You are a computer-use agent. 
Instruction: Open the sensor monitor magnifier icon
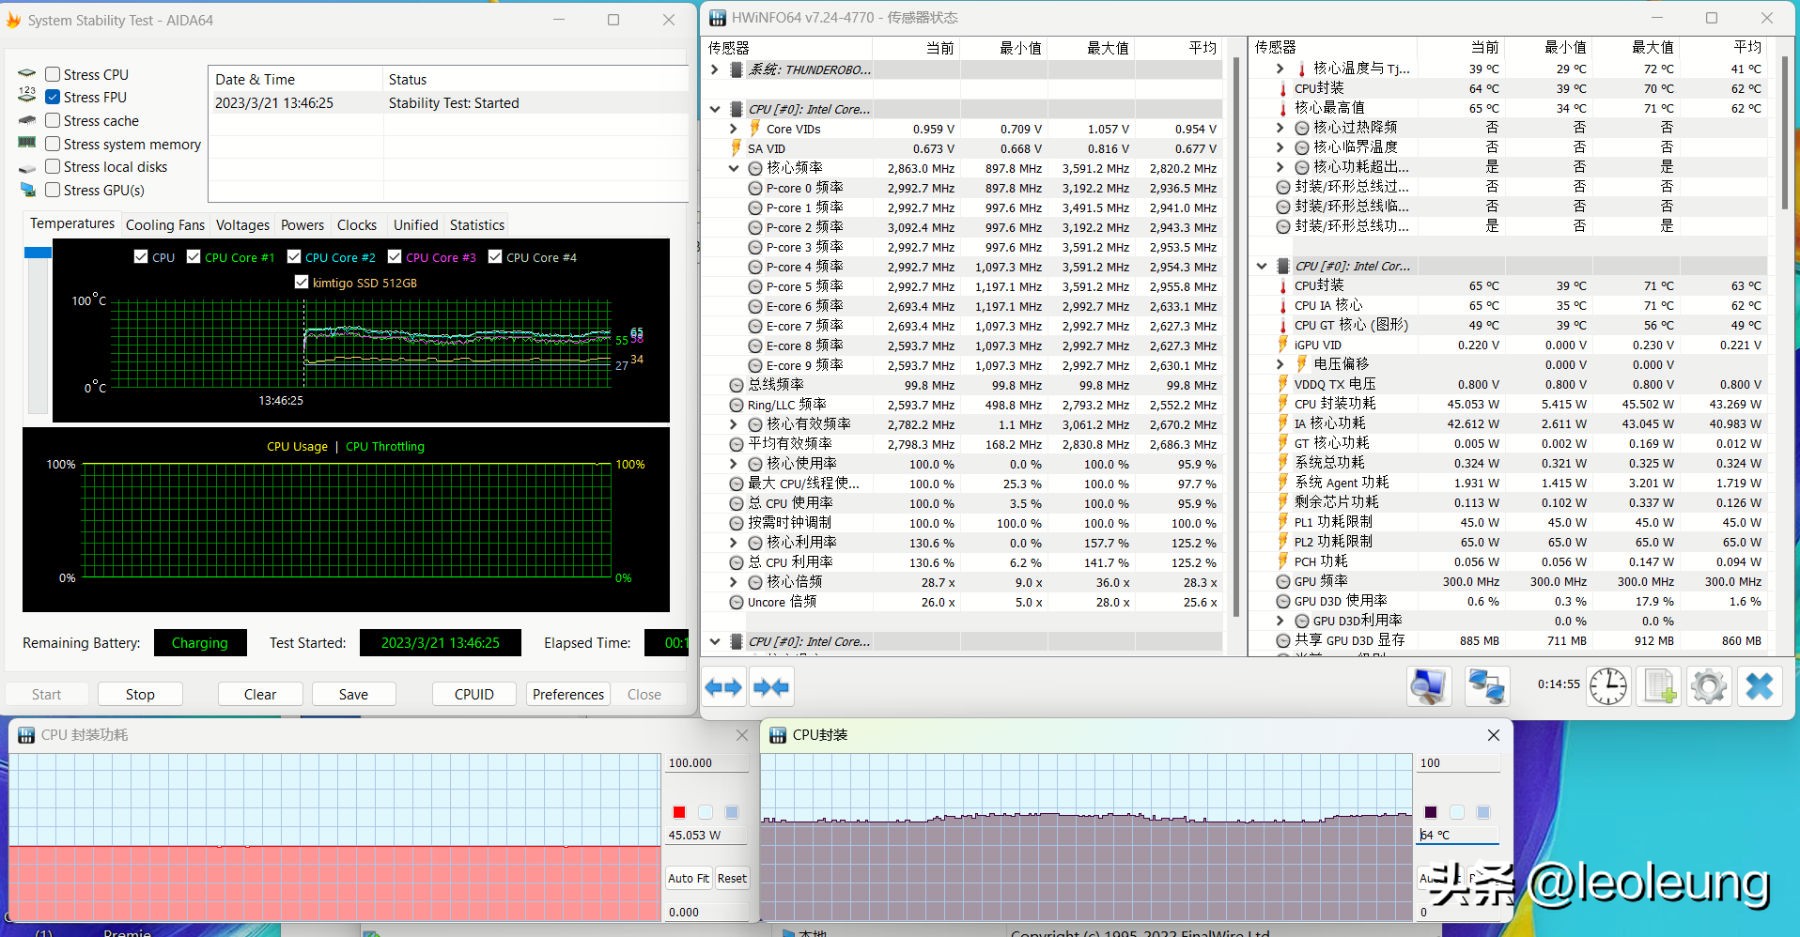coord(1429,686)
